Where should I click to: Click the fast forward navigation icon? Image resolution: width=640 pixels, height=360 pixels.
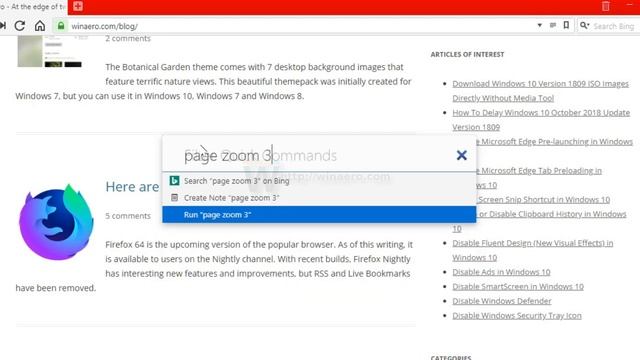coord(2,26)
